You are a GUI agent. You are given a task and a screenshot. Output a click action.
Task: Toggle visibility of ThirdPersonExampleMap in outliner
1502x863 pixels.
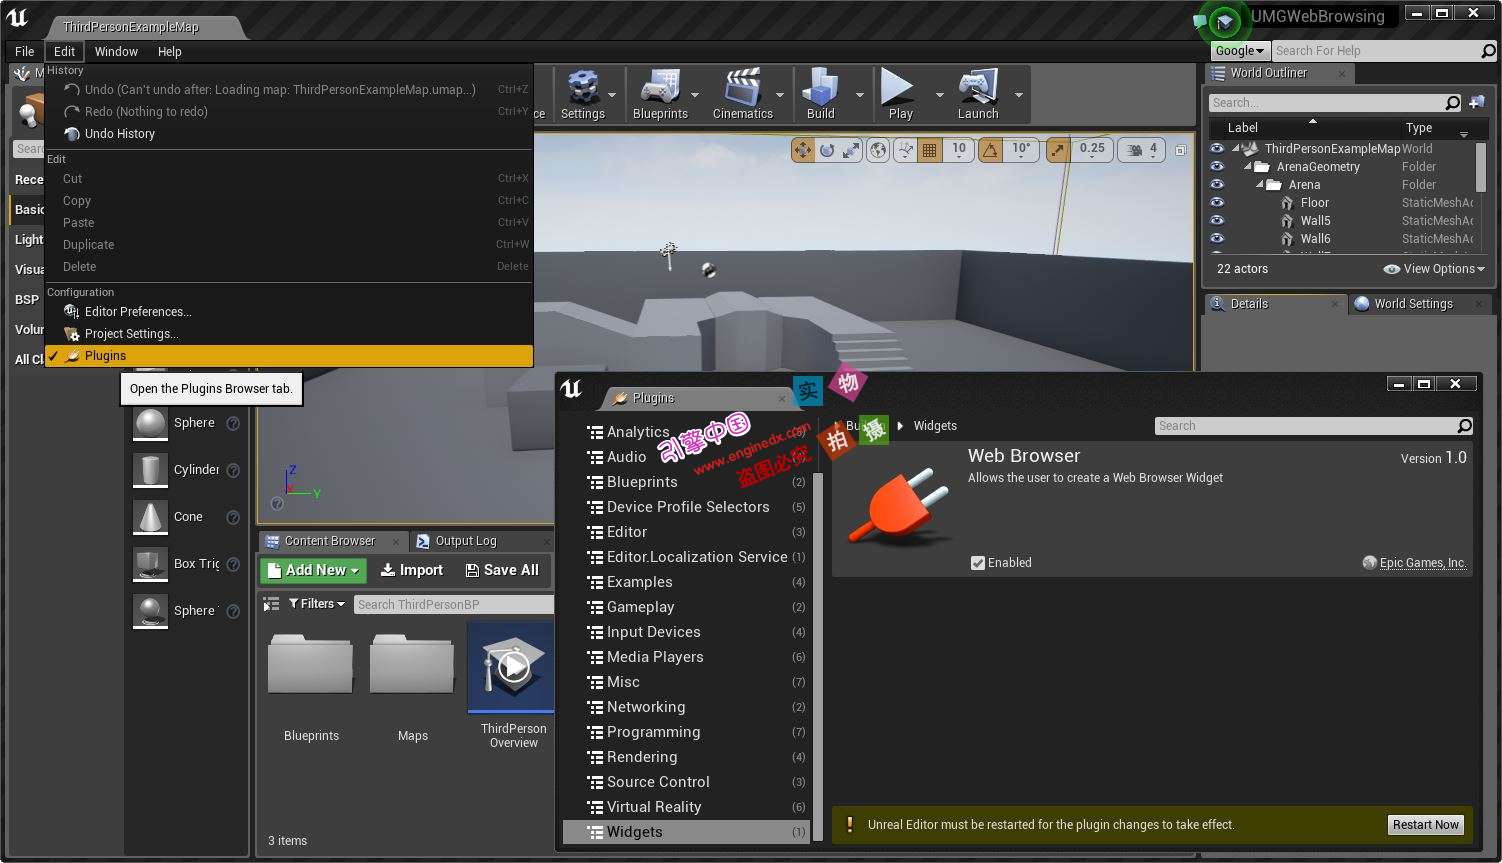click(x=1217, y=148)
